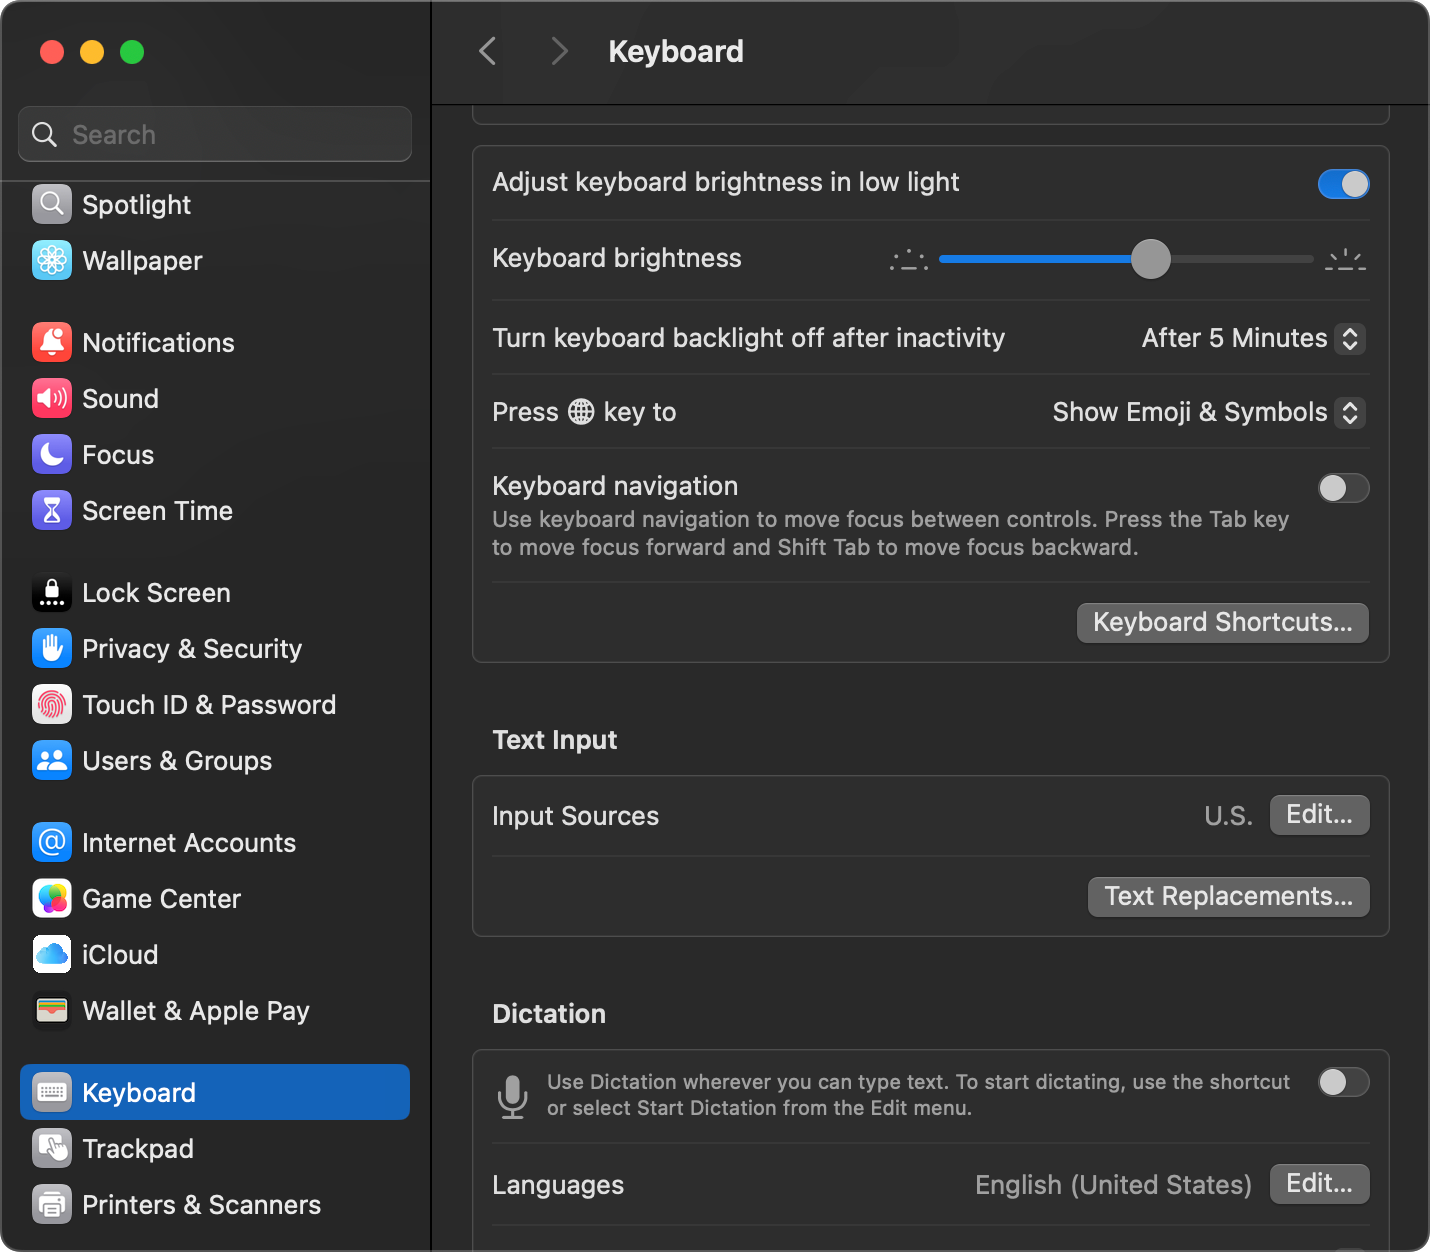Click the Trackpad icon in sidebar
The width and height of the screenshot is (1430, 1252).
(52, 1148)
